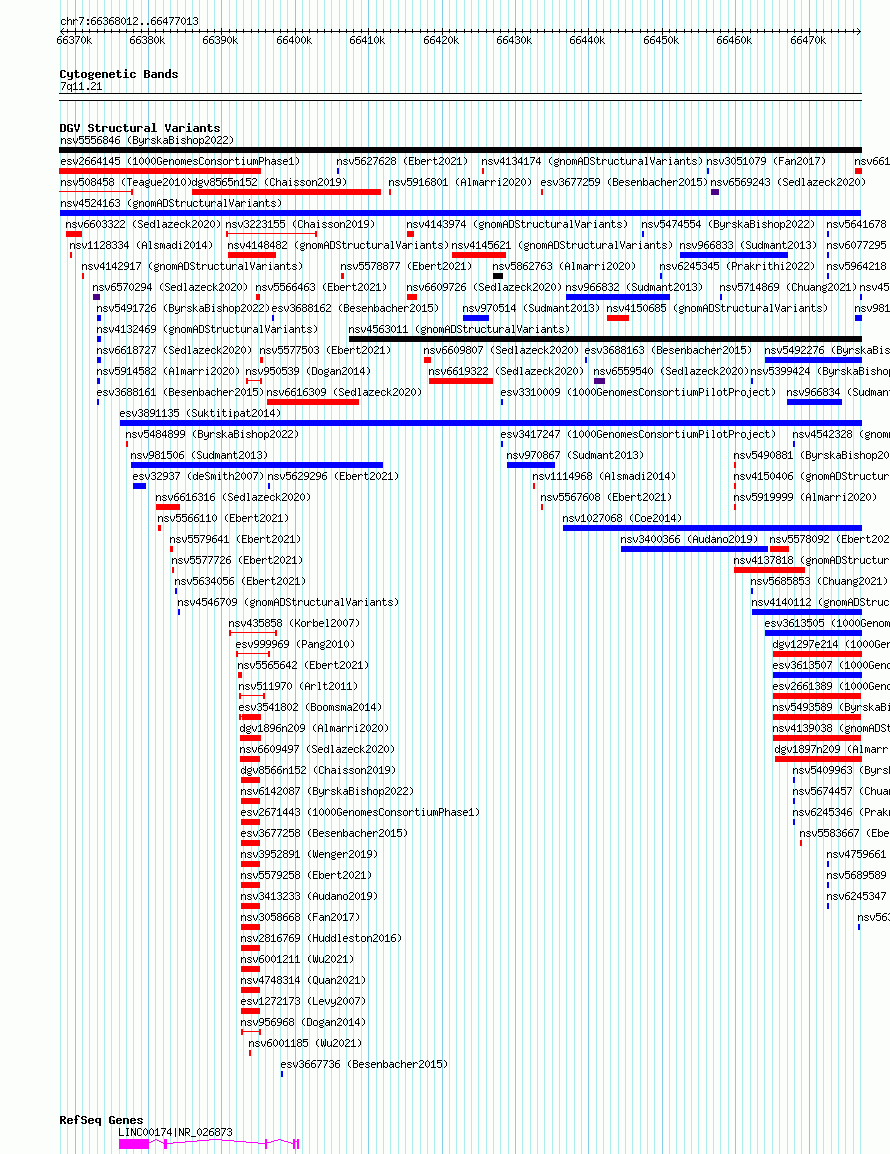Click the blue bar under nsv970867 (Sudmant2013)
Viewport: 890px width, 1154px height.
[531, 465]
